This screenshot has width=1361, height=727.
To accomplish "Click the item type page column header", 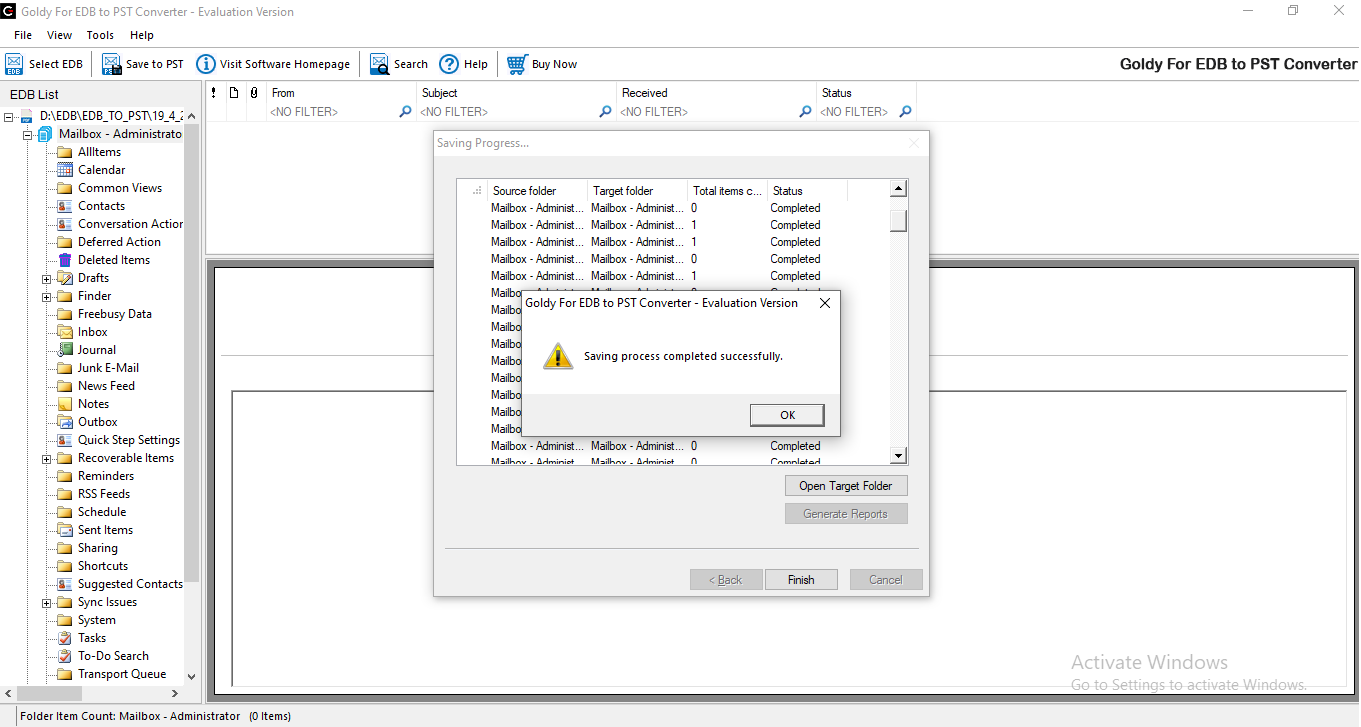I will (234, 93).
